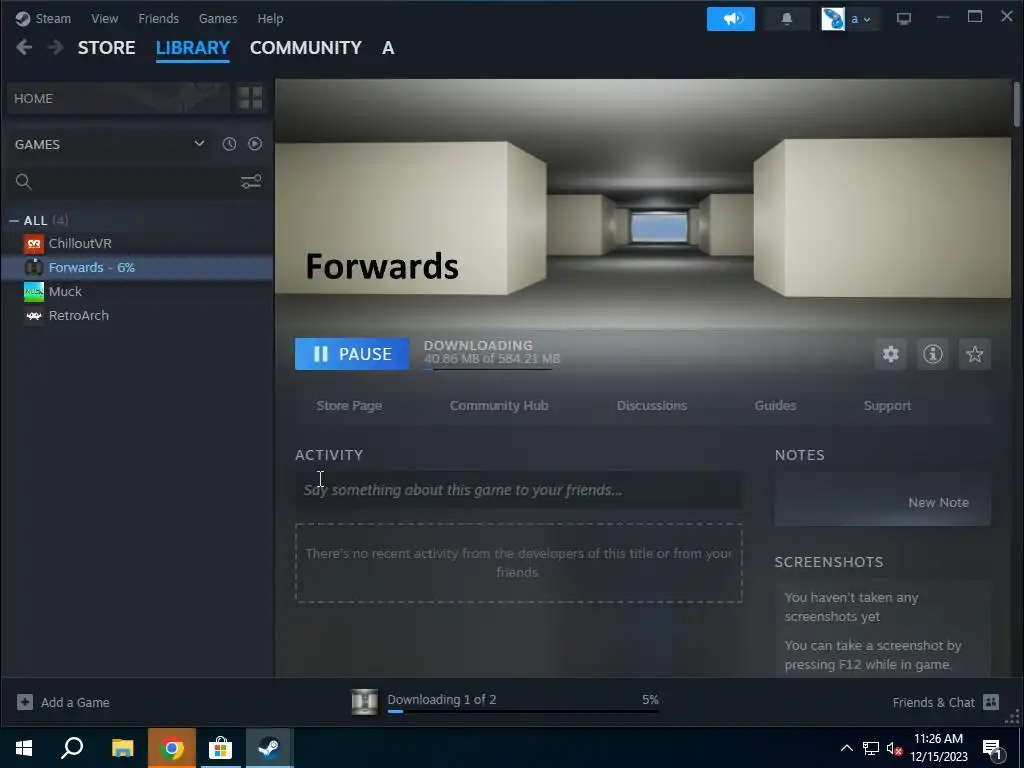
Task: Open the Steam menu
Action: pos(53,18)
